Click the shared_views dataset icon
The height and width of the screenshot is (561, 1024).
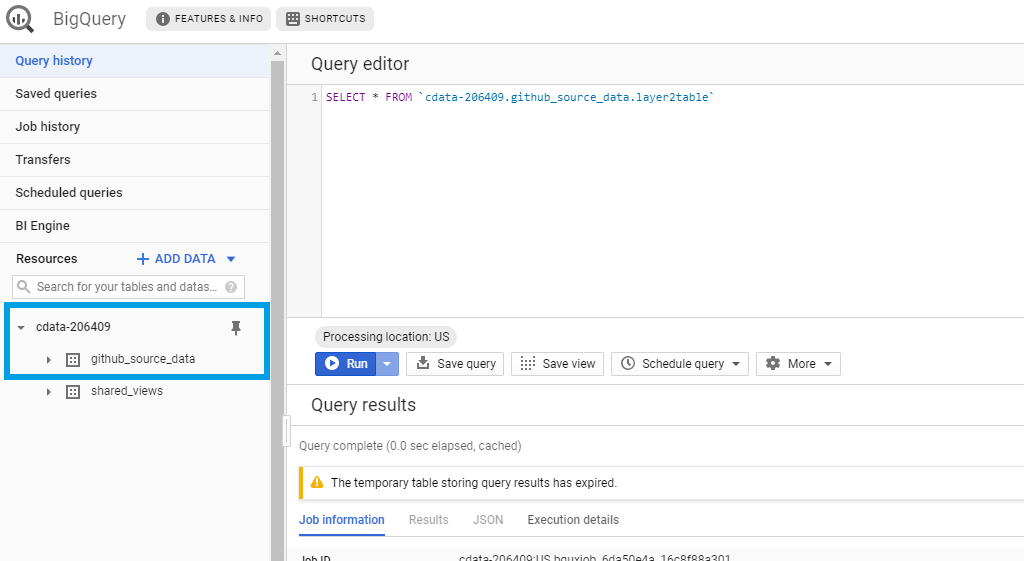point(73,392)
